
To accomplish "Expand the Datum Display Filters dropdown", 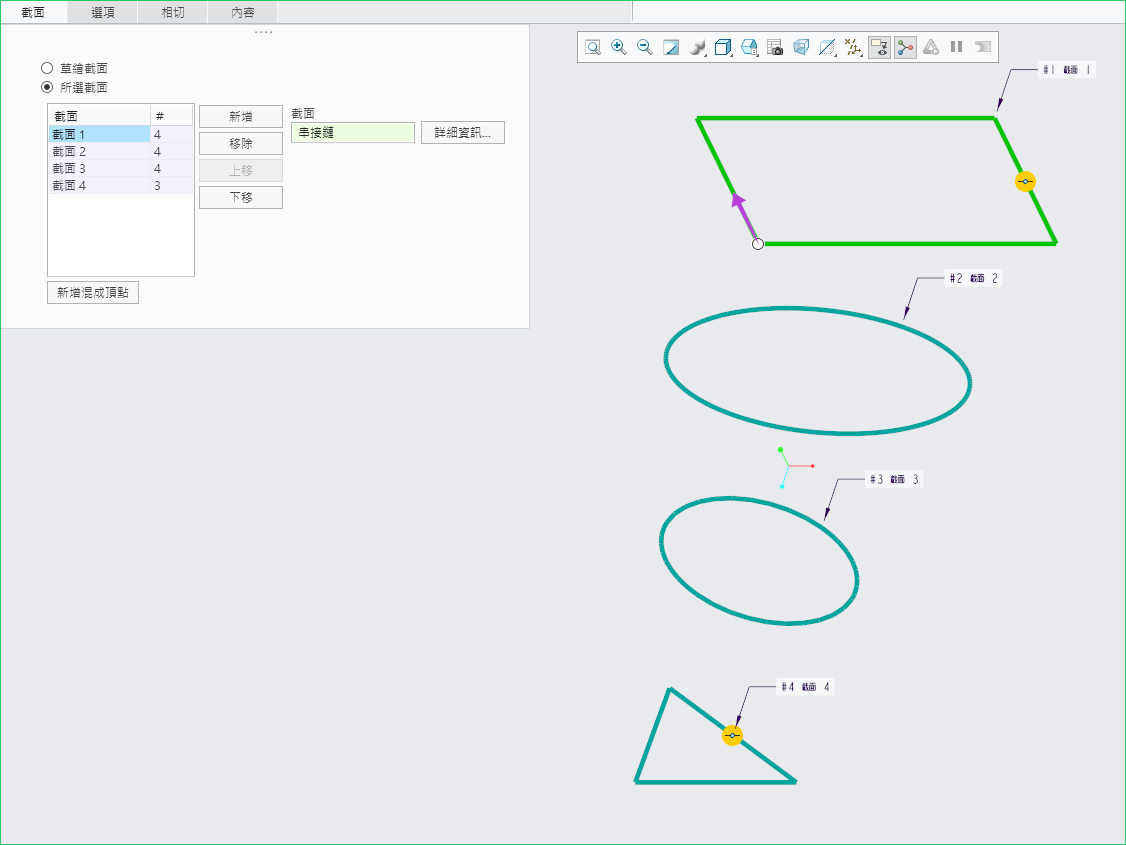I will pos(853,47).
